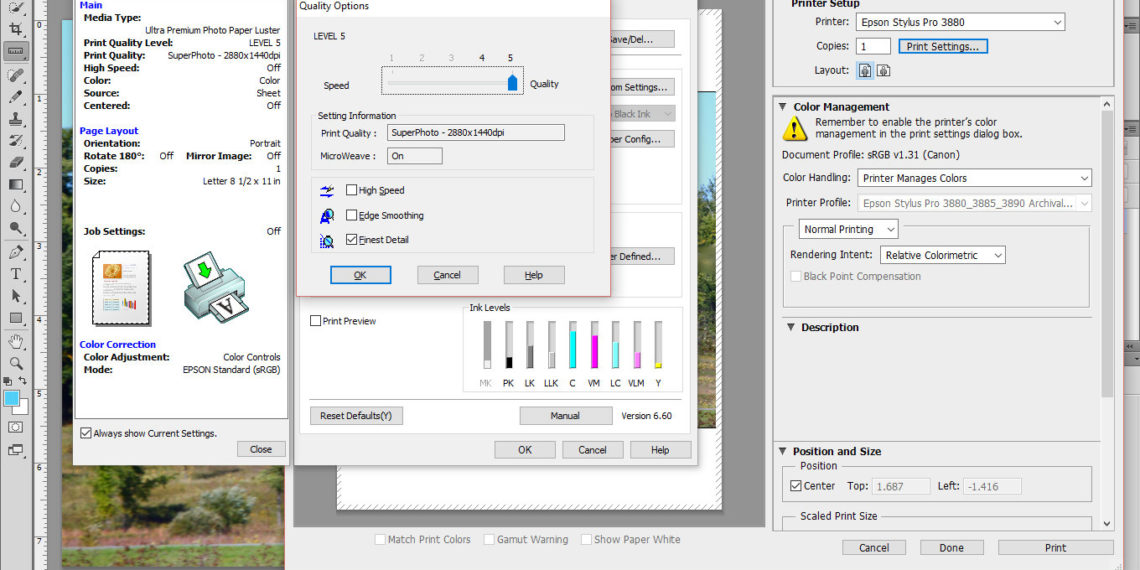Select the Ruler tool
1140x570 pixels.
15,51
